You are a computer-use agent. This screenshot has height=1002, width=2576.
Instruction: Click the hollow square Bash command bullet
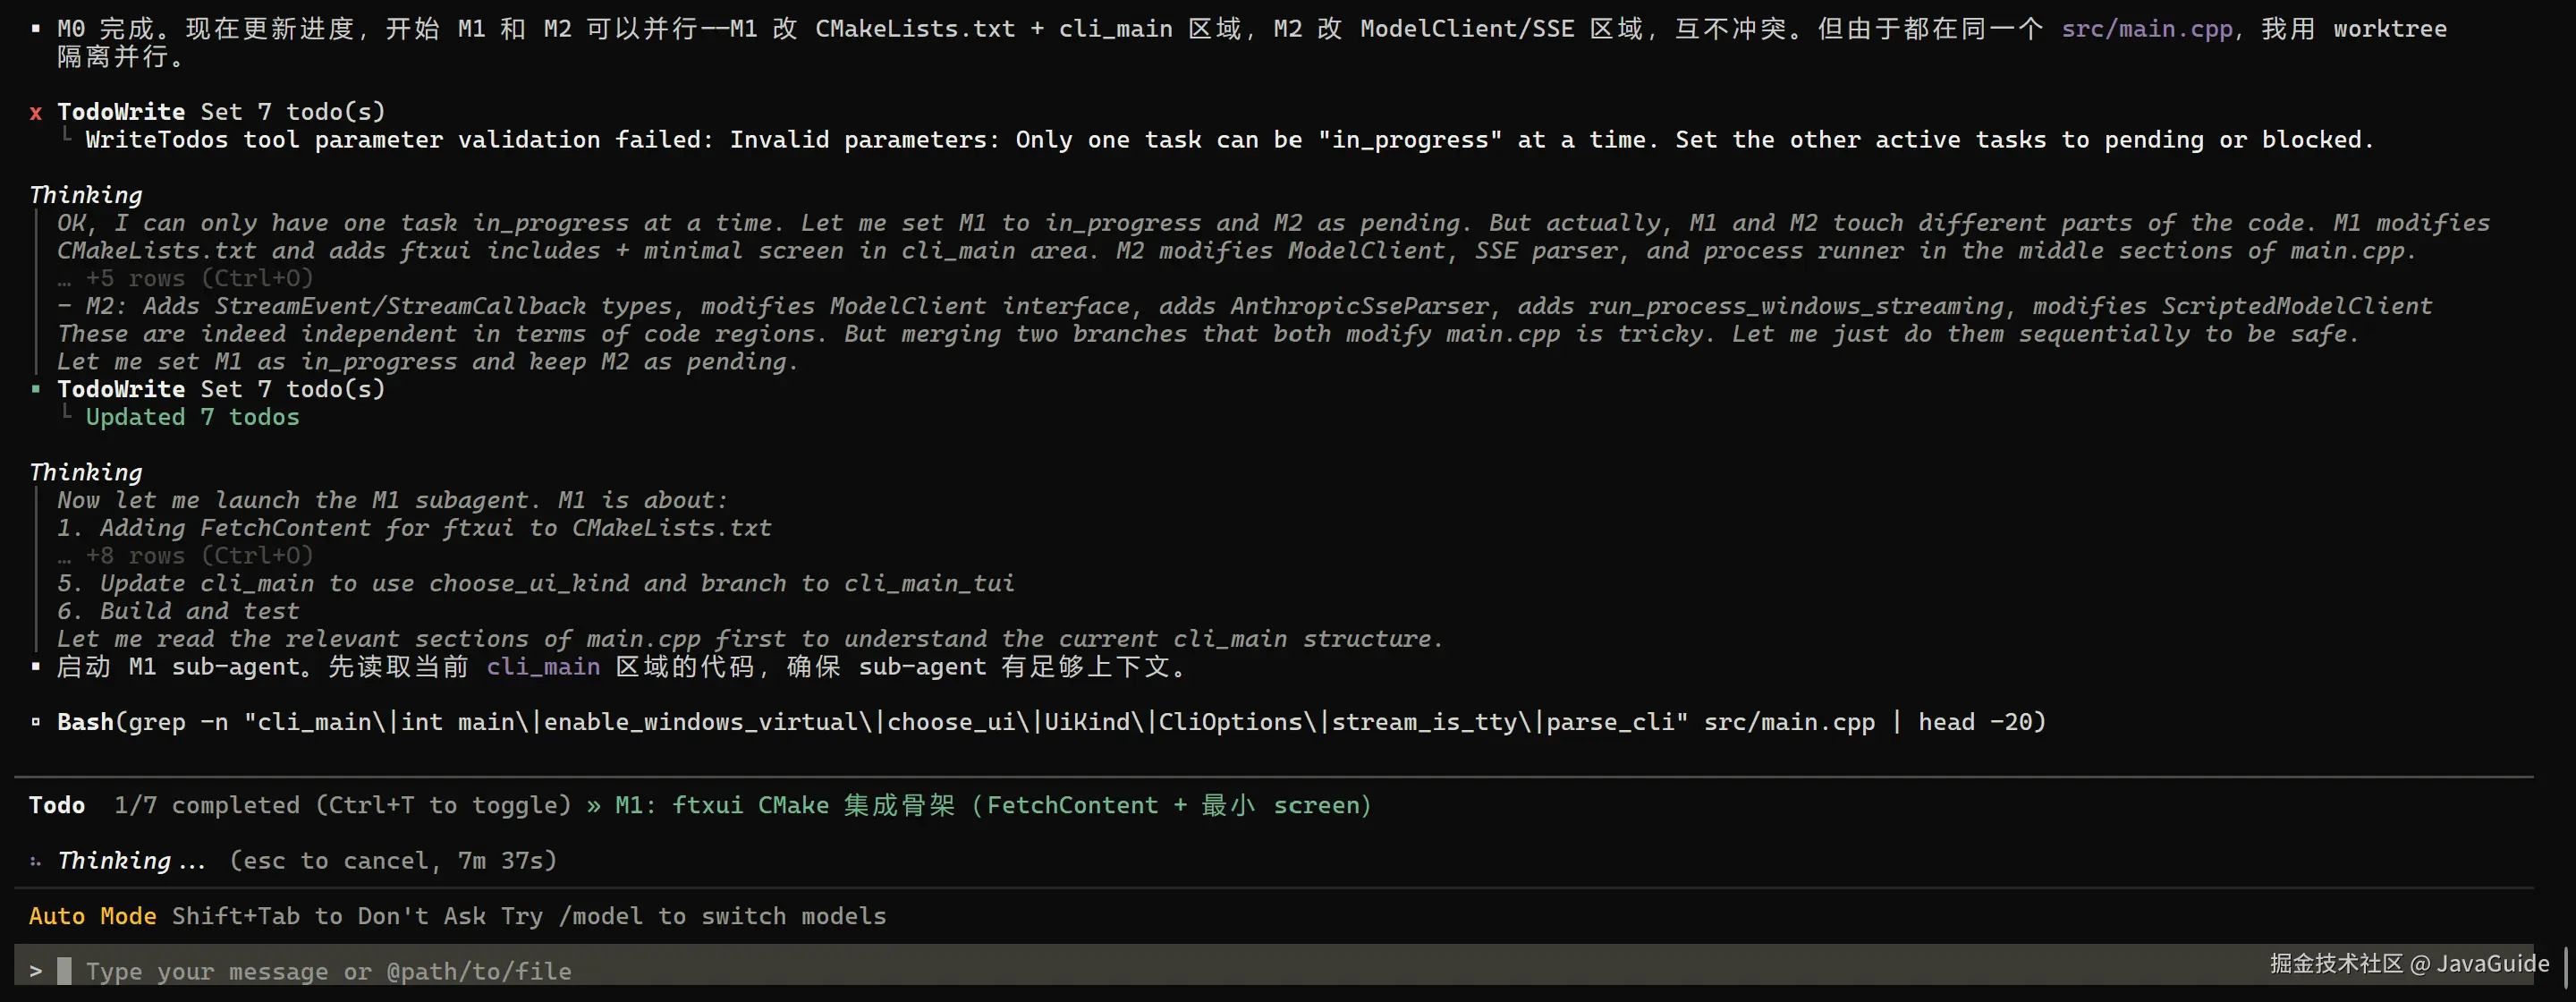36,722
